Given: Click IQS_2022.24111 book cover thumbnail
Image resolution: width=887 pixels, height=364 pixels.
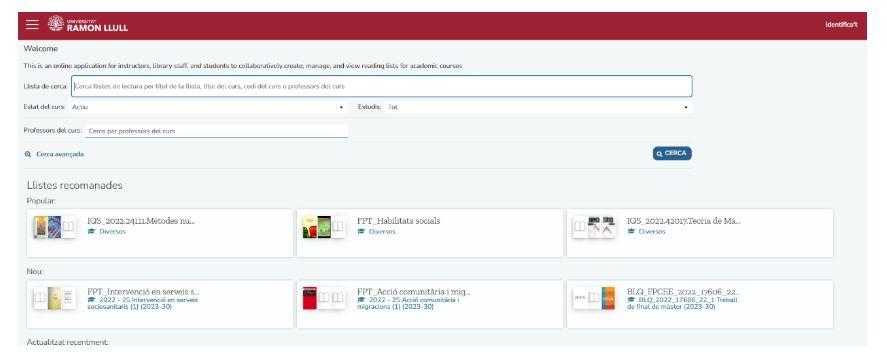Looking at the screenshot, I should (x=54, y=227).
